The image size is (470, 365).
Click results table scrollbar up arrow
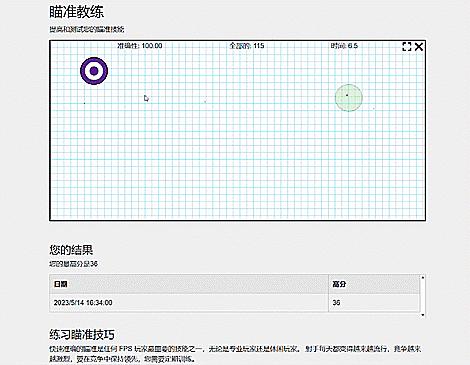point(423,277)
